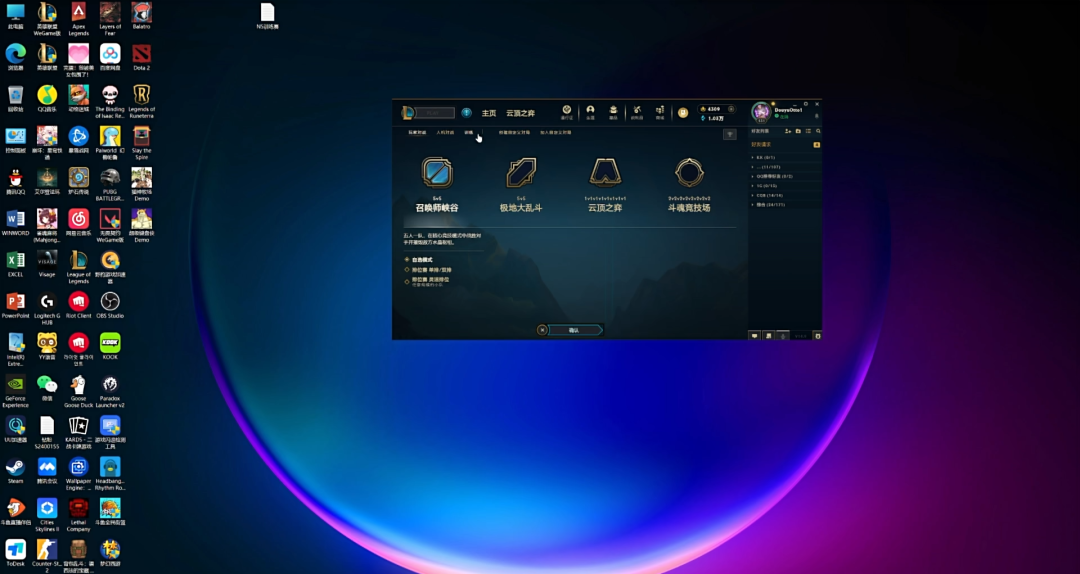Open the 主页 home tab

coord(489,113)
